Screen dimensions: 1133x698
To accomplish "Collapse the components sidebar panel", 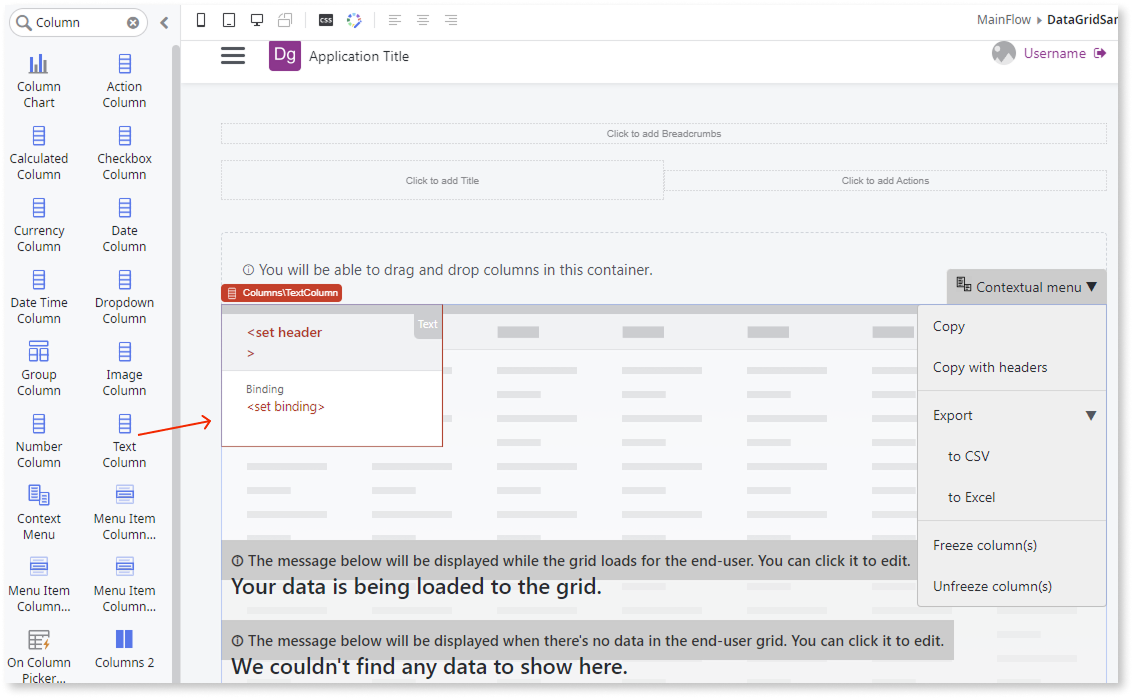I will 163,21.
